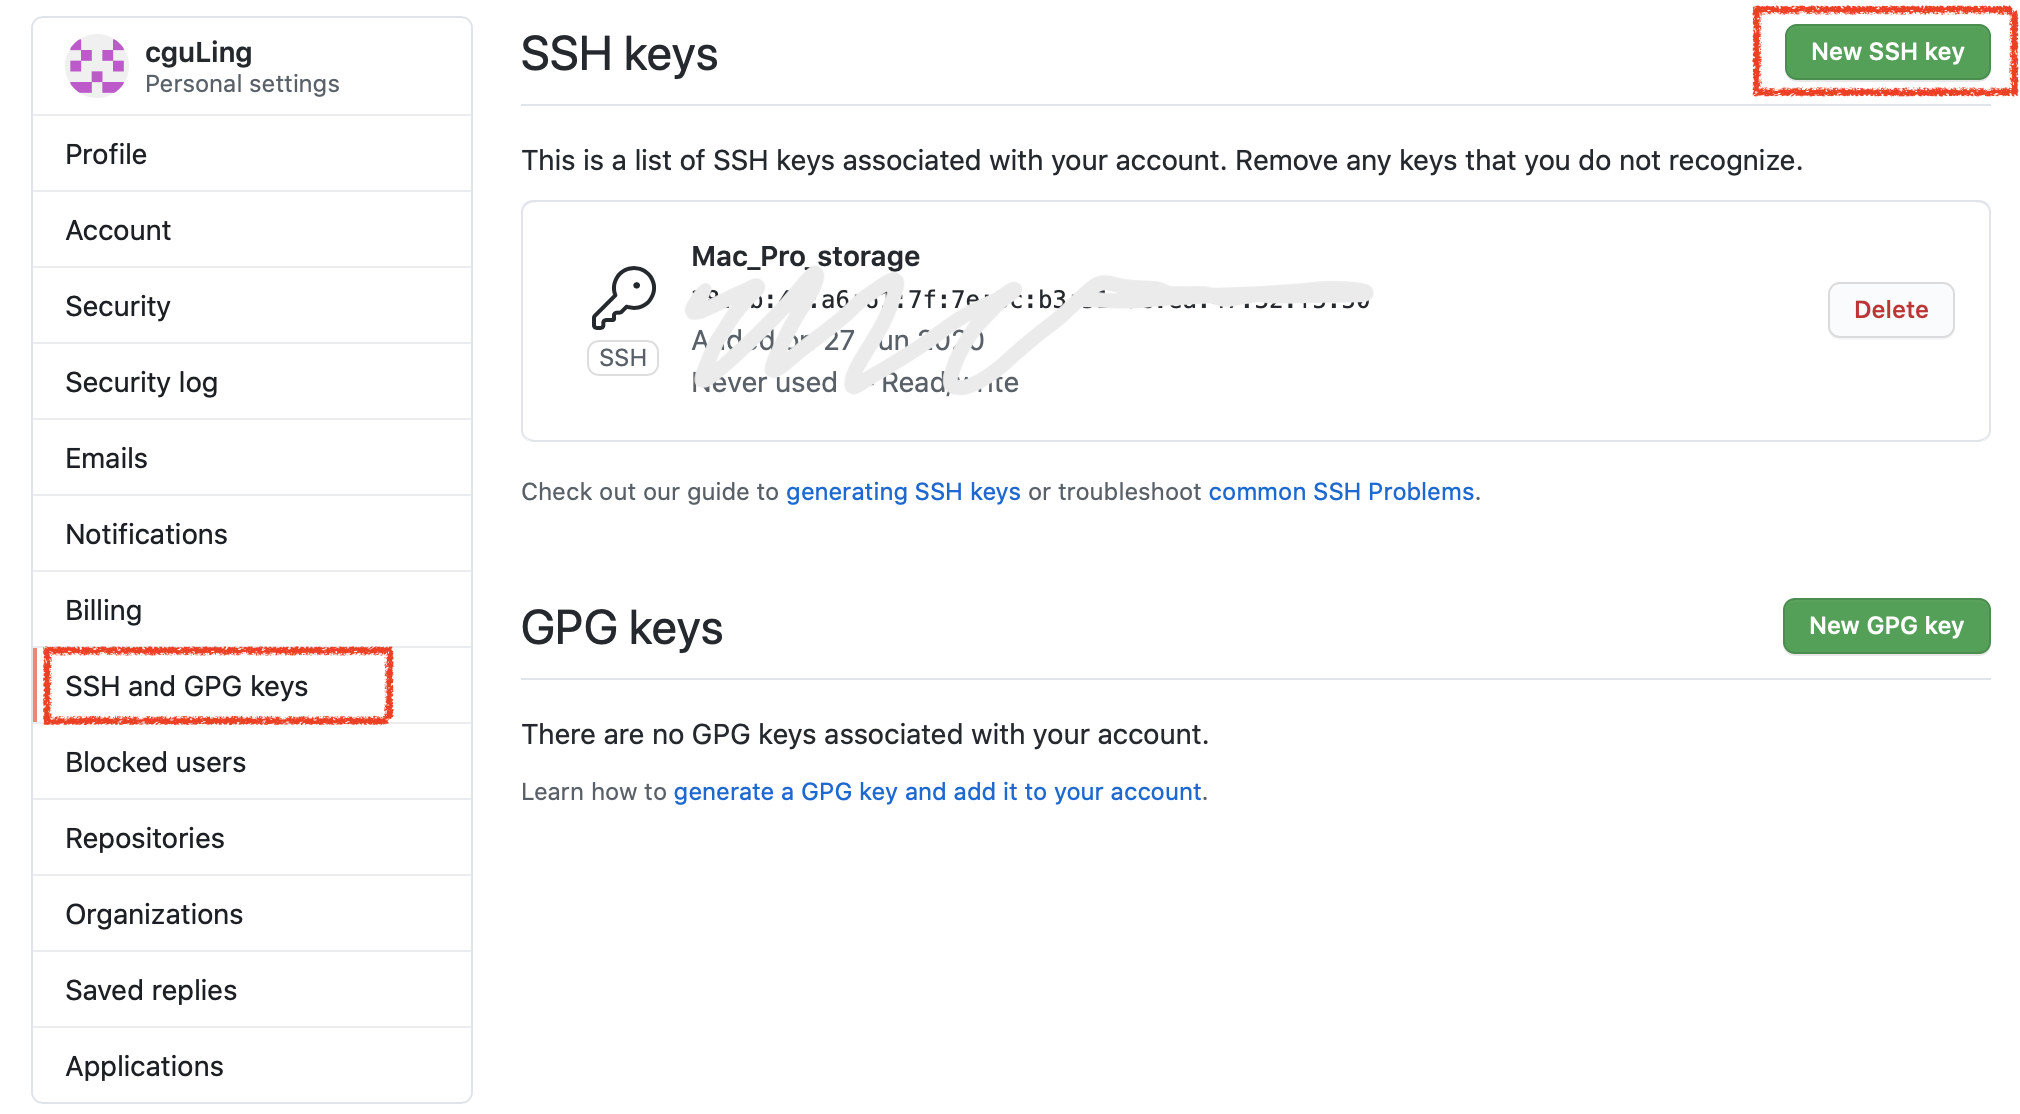This screenshot has width=2020, height=1114.
Task: Click the New GPG key button
Action: pyautogui.click(x=1886, y=626)
